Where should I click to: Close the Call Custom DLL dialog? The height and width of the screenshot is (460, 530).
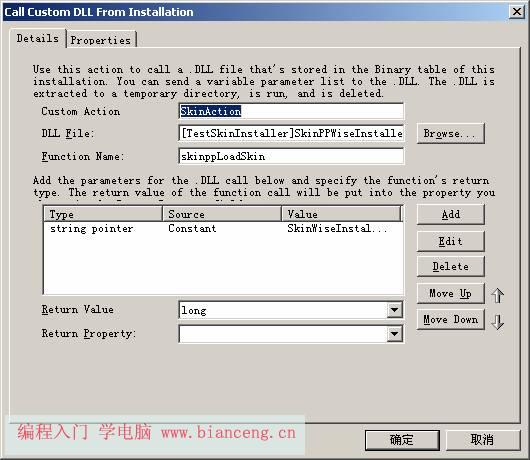pos(516,12)
